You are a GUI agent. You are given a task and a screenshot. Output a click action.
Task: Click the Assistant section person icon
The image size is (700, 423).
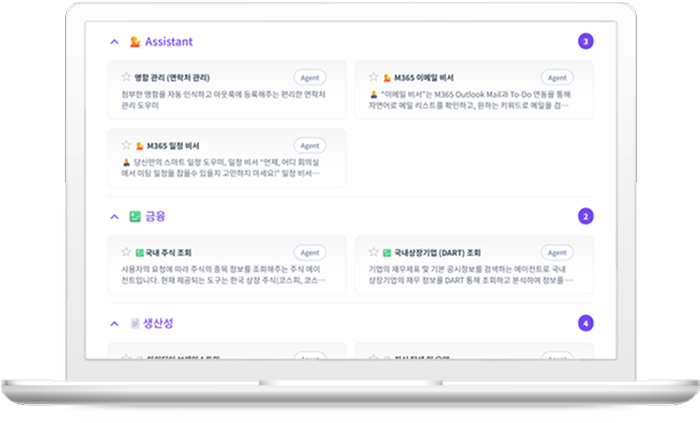(x=135, y=41)
